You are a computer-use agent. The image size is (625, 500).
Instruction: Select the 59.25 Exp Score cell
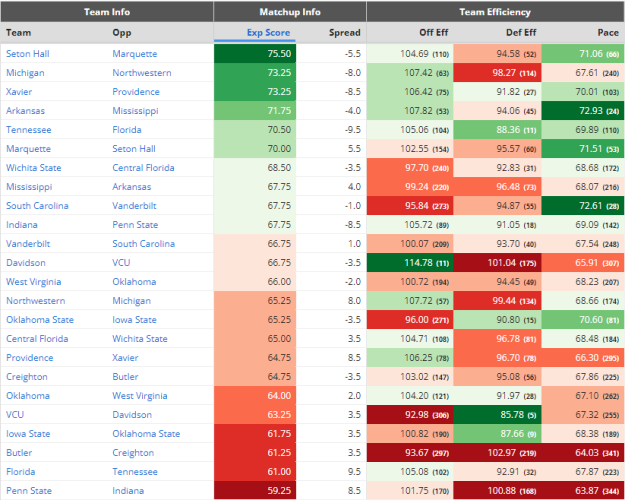(255, 490)
